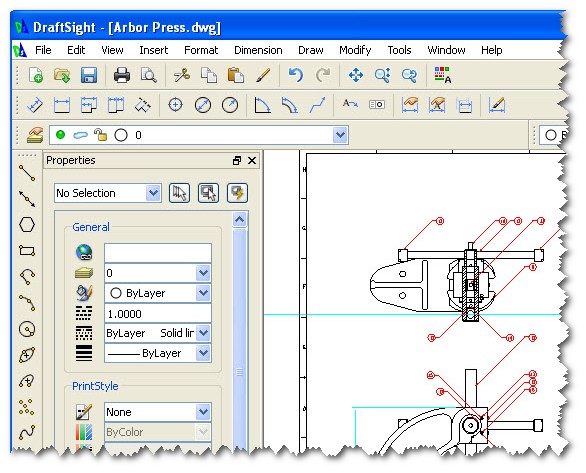Viewport: 586px width, 473px height.
Task: Open the Layers Manager icon
Action: point(36,135)
